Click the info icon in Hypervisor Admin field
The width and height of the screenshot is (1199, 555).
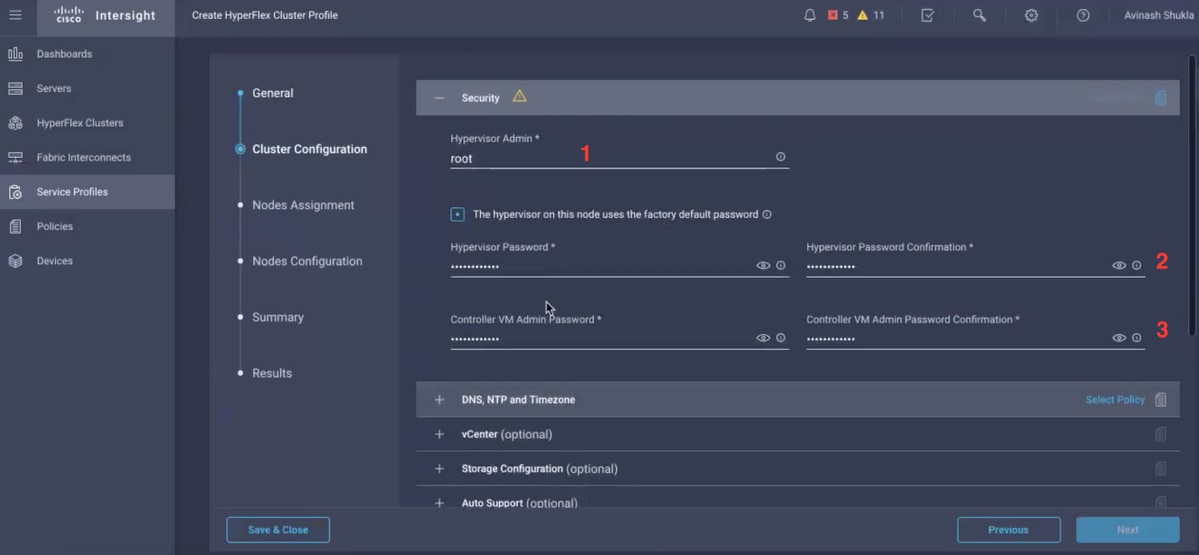(x=781, y=157)
